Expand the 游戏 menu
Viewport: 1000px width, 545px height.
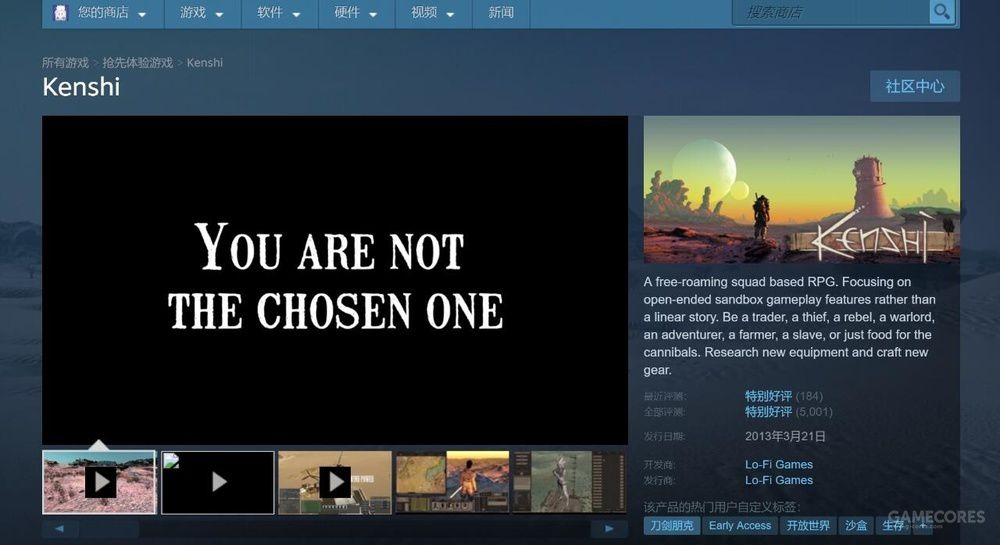click(202, 13)
